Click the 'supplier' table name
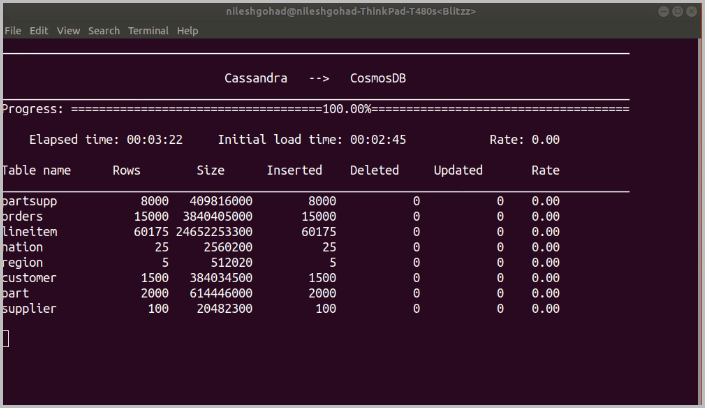This screenshot has width=705, height=408. click(x=30, y=309)
